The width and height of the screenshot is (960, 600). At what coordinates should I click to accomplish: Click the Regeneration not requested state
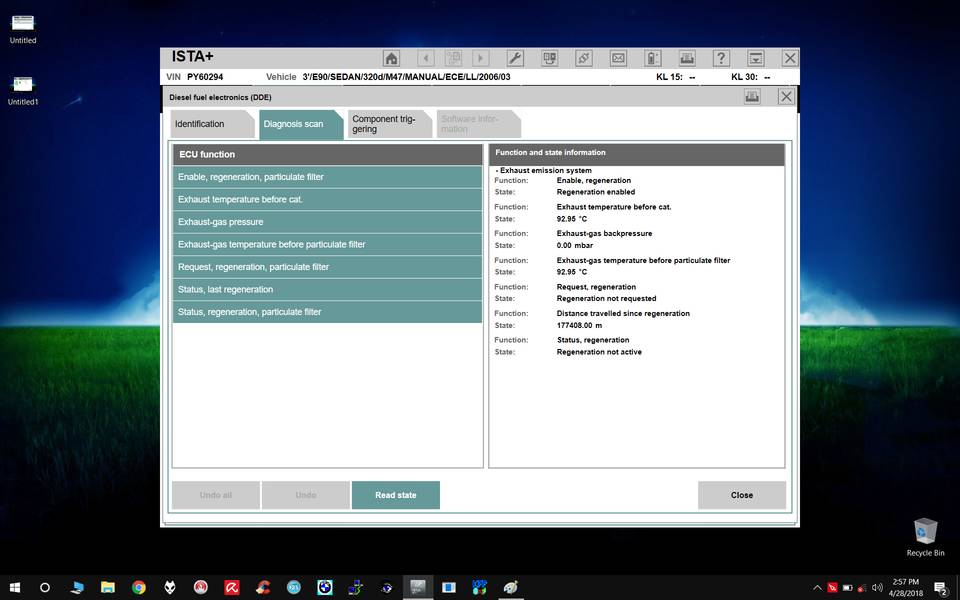coord(606,299)
